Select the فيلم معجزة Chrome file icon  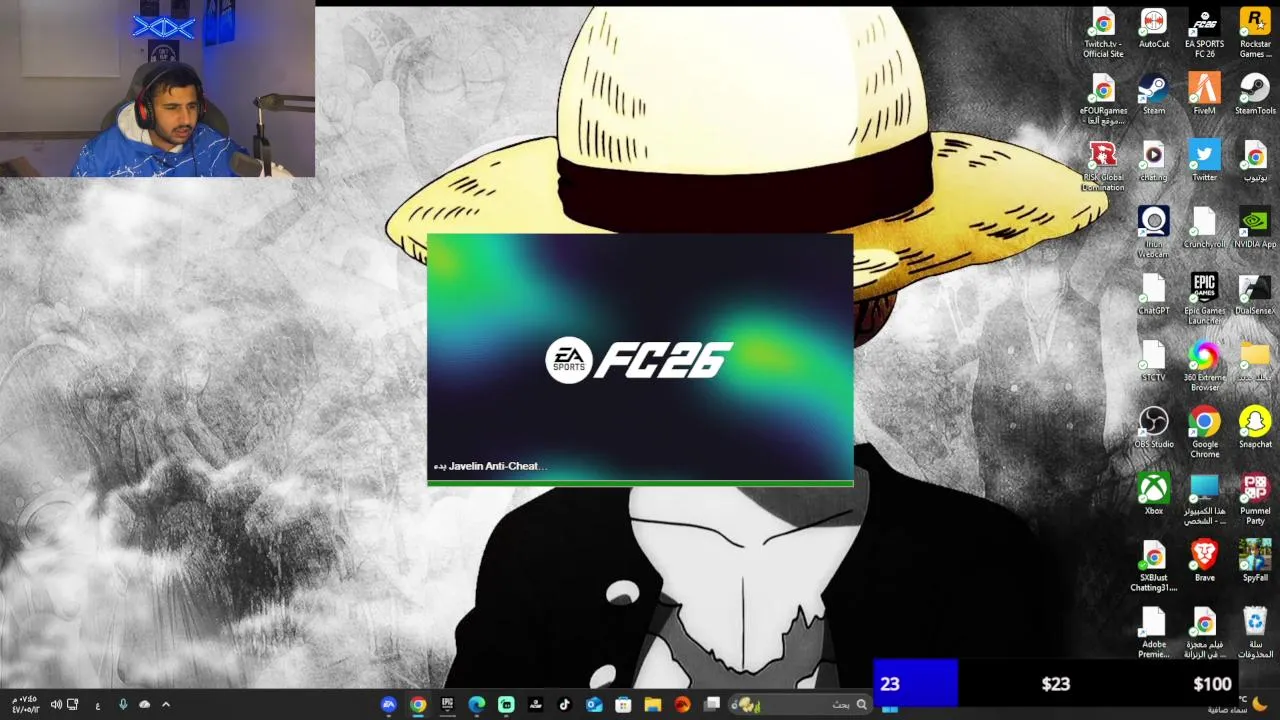(x=1205, y=633)
